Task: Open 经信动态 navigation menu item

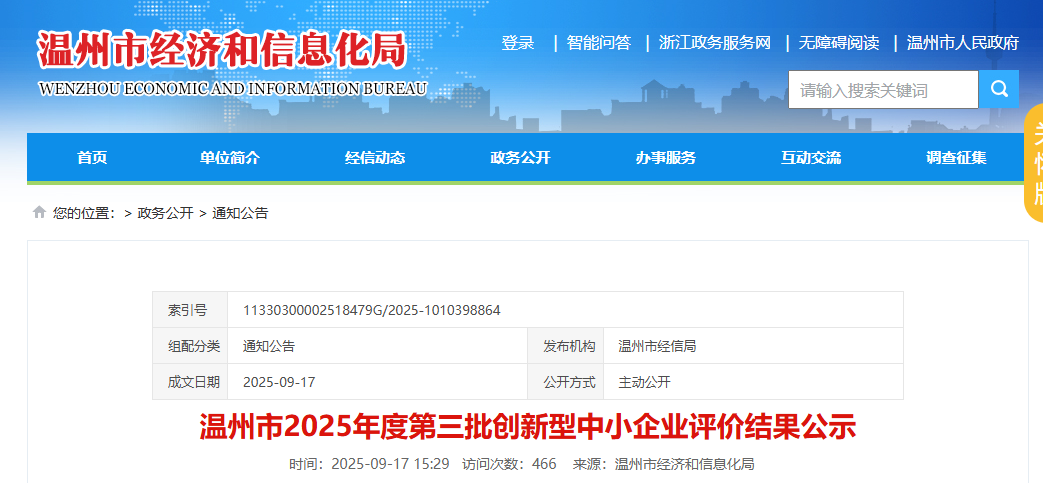Action: coord(375,158)
